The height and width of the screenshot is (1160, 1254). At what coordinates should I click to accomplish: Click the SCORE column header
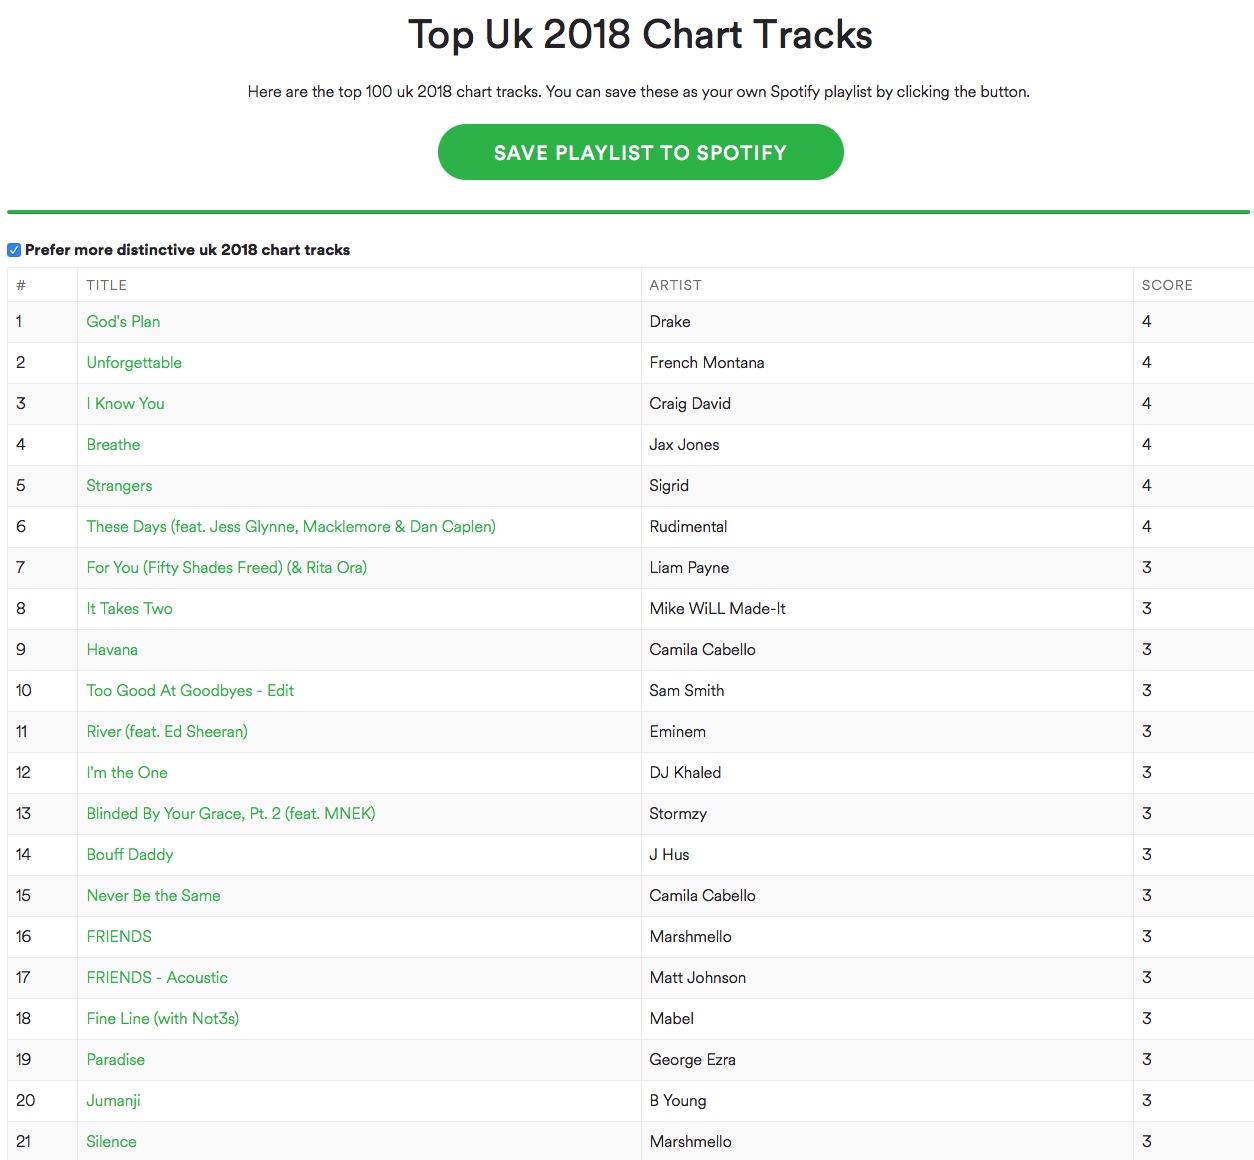click(1167, 285)
